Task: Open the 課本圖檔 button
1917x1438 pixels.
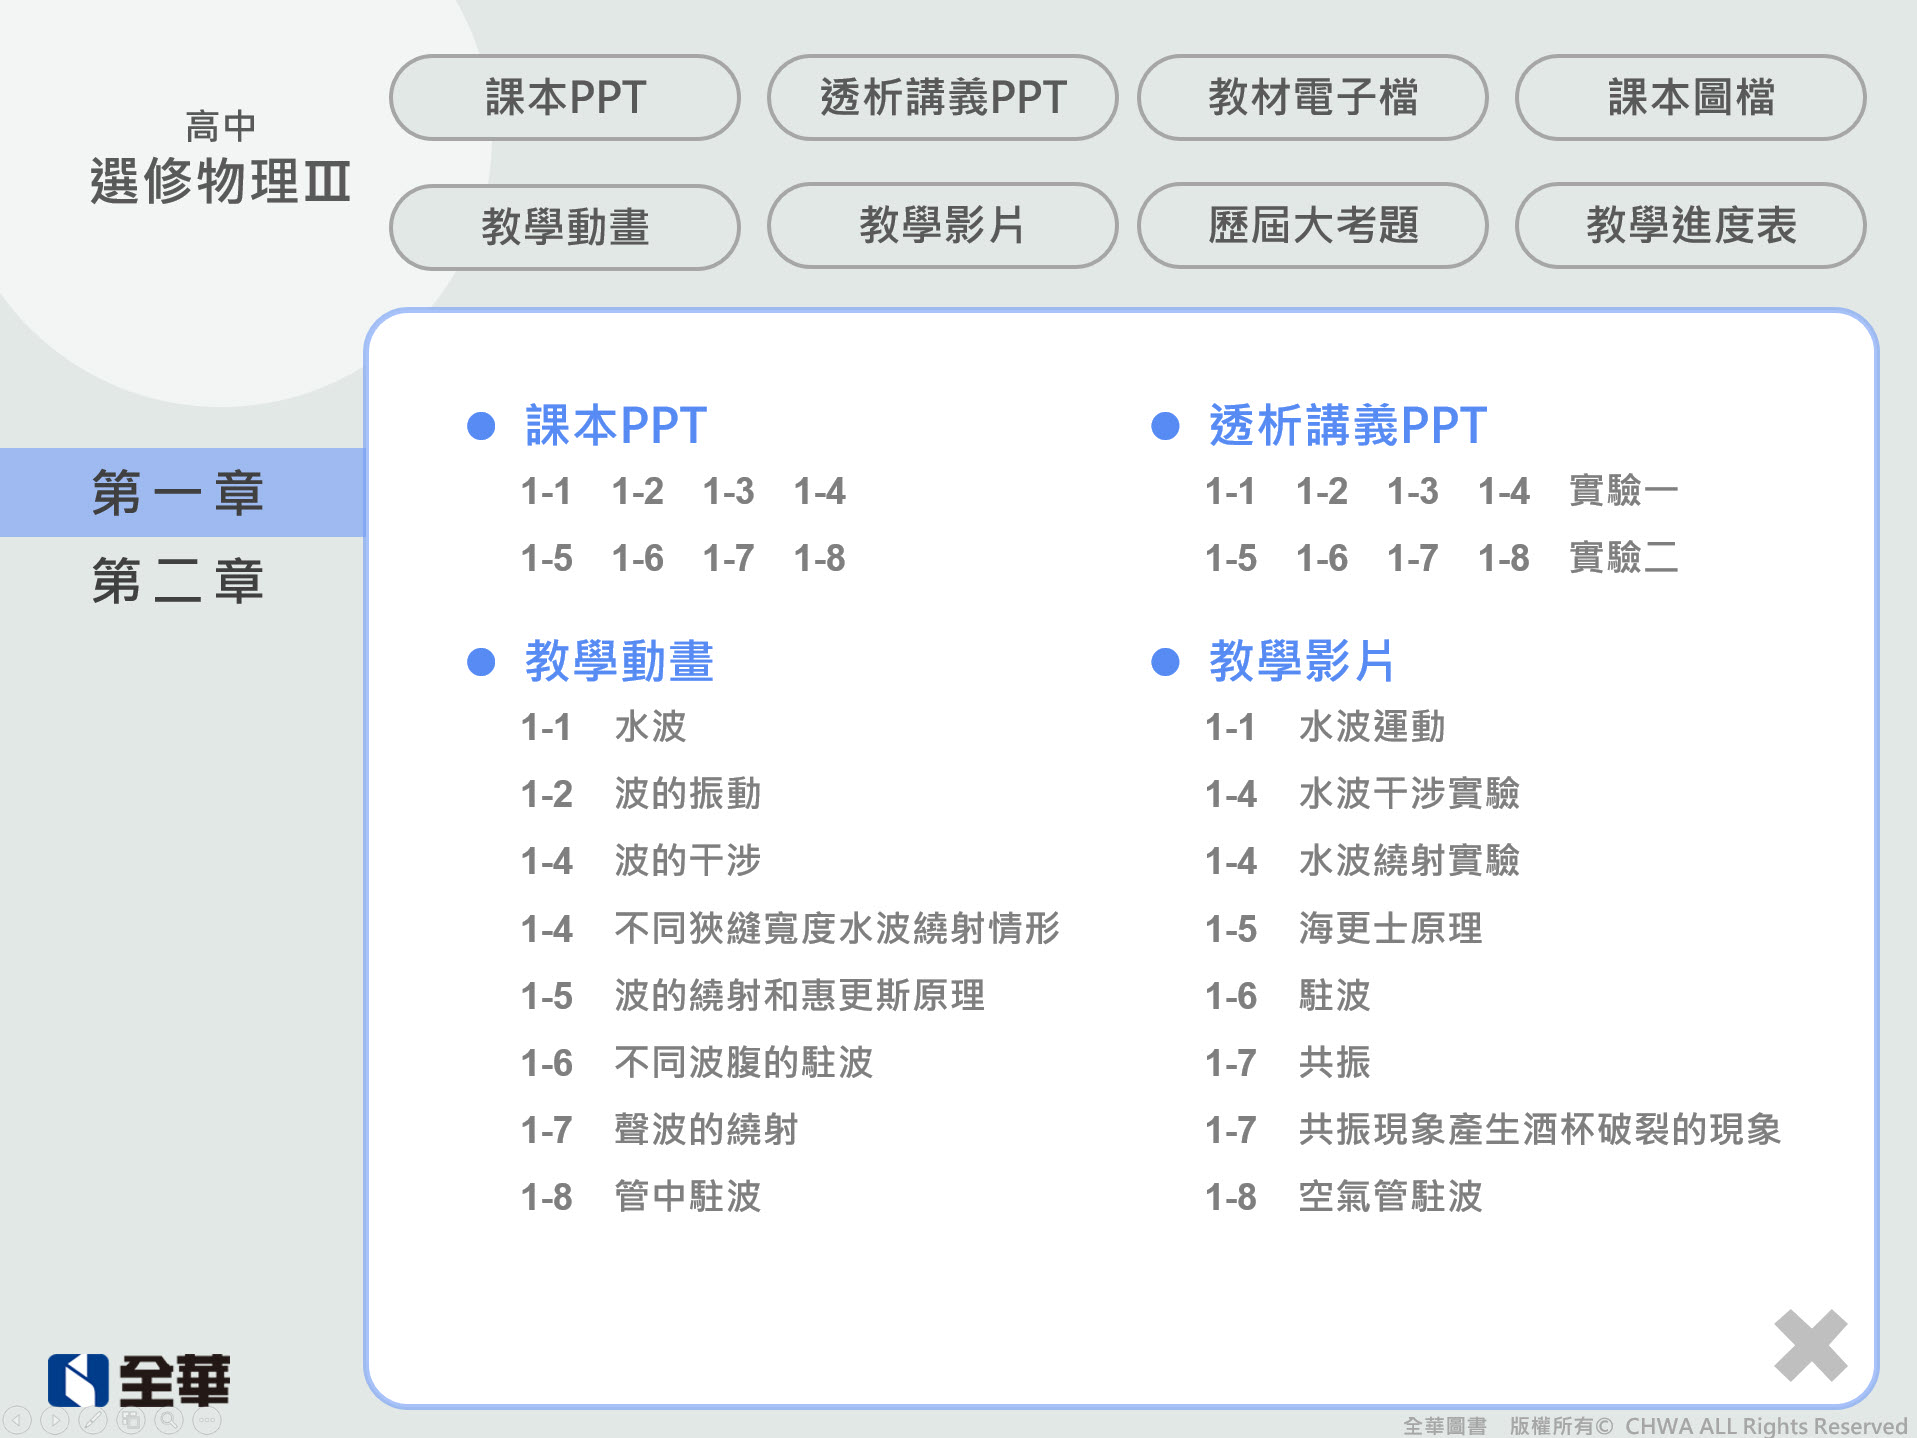Action: click(1691, 98)
